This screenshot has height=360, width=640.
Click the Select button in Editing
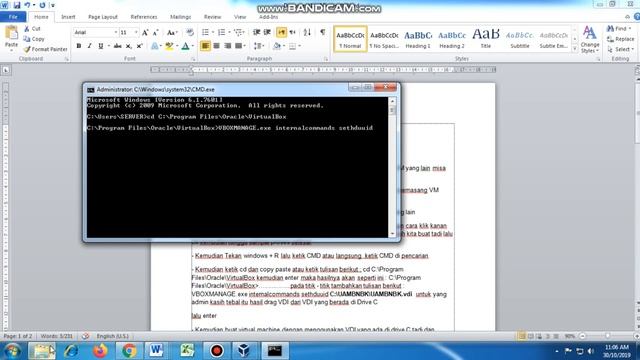620,49
